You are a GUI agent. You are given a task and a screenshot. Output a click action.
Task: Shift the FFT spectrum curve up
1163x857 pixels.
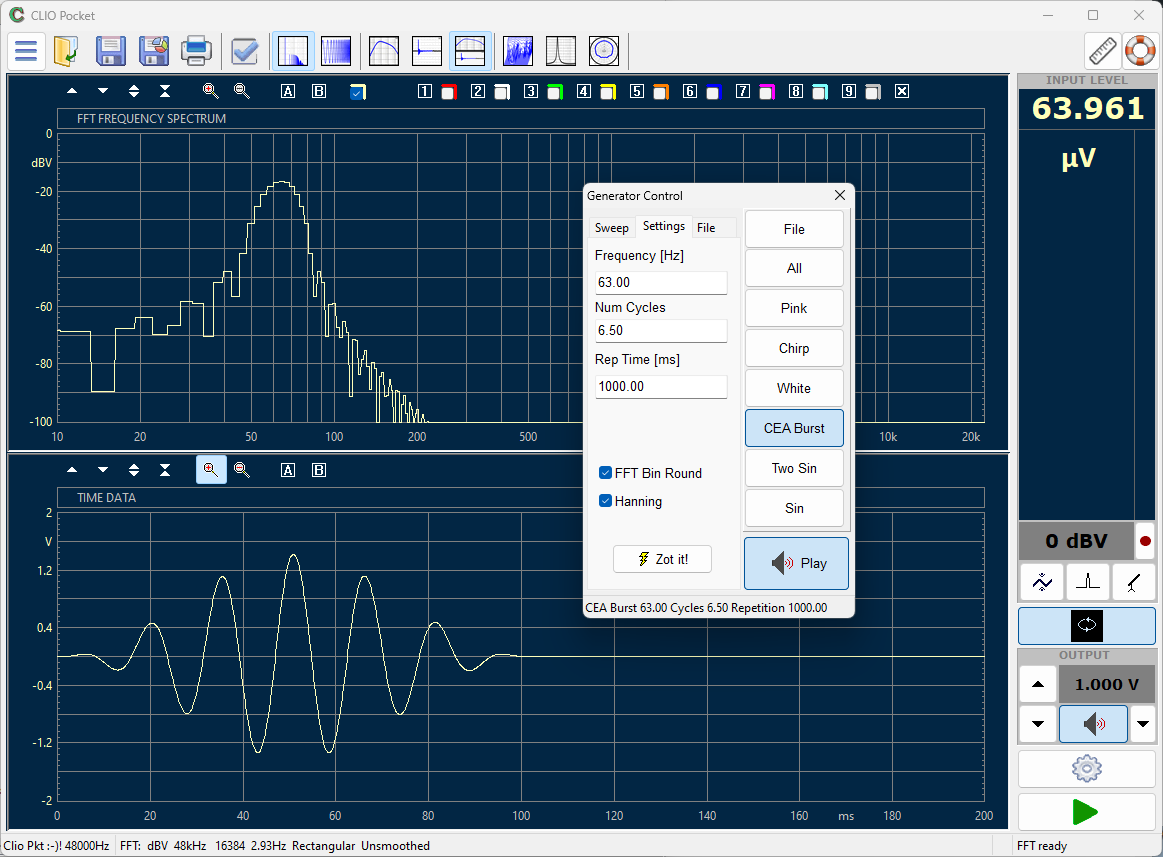point(72,91)
